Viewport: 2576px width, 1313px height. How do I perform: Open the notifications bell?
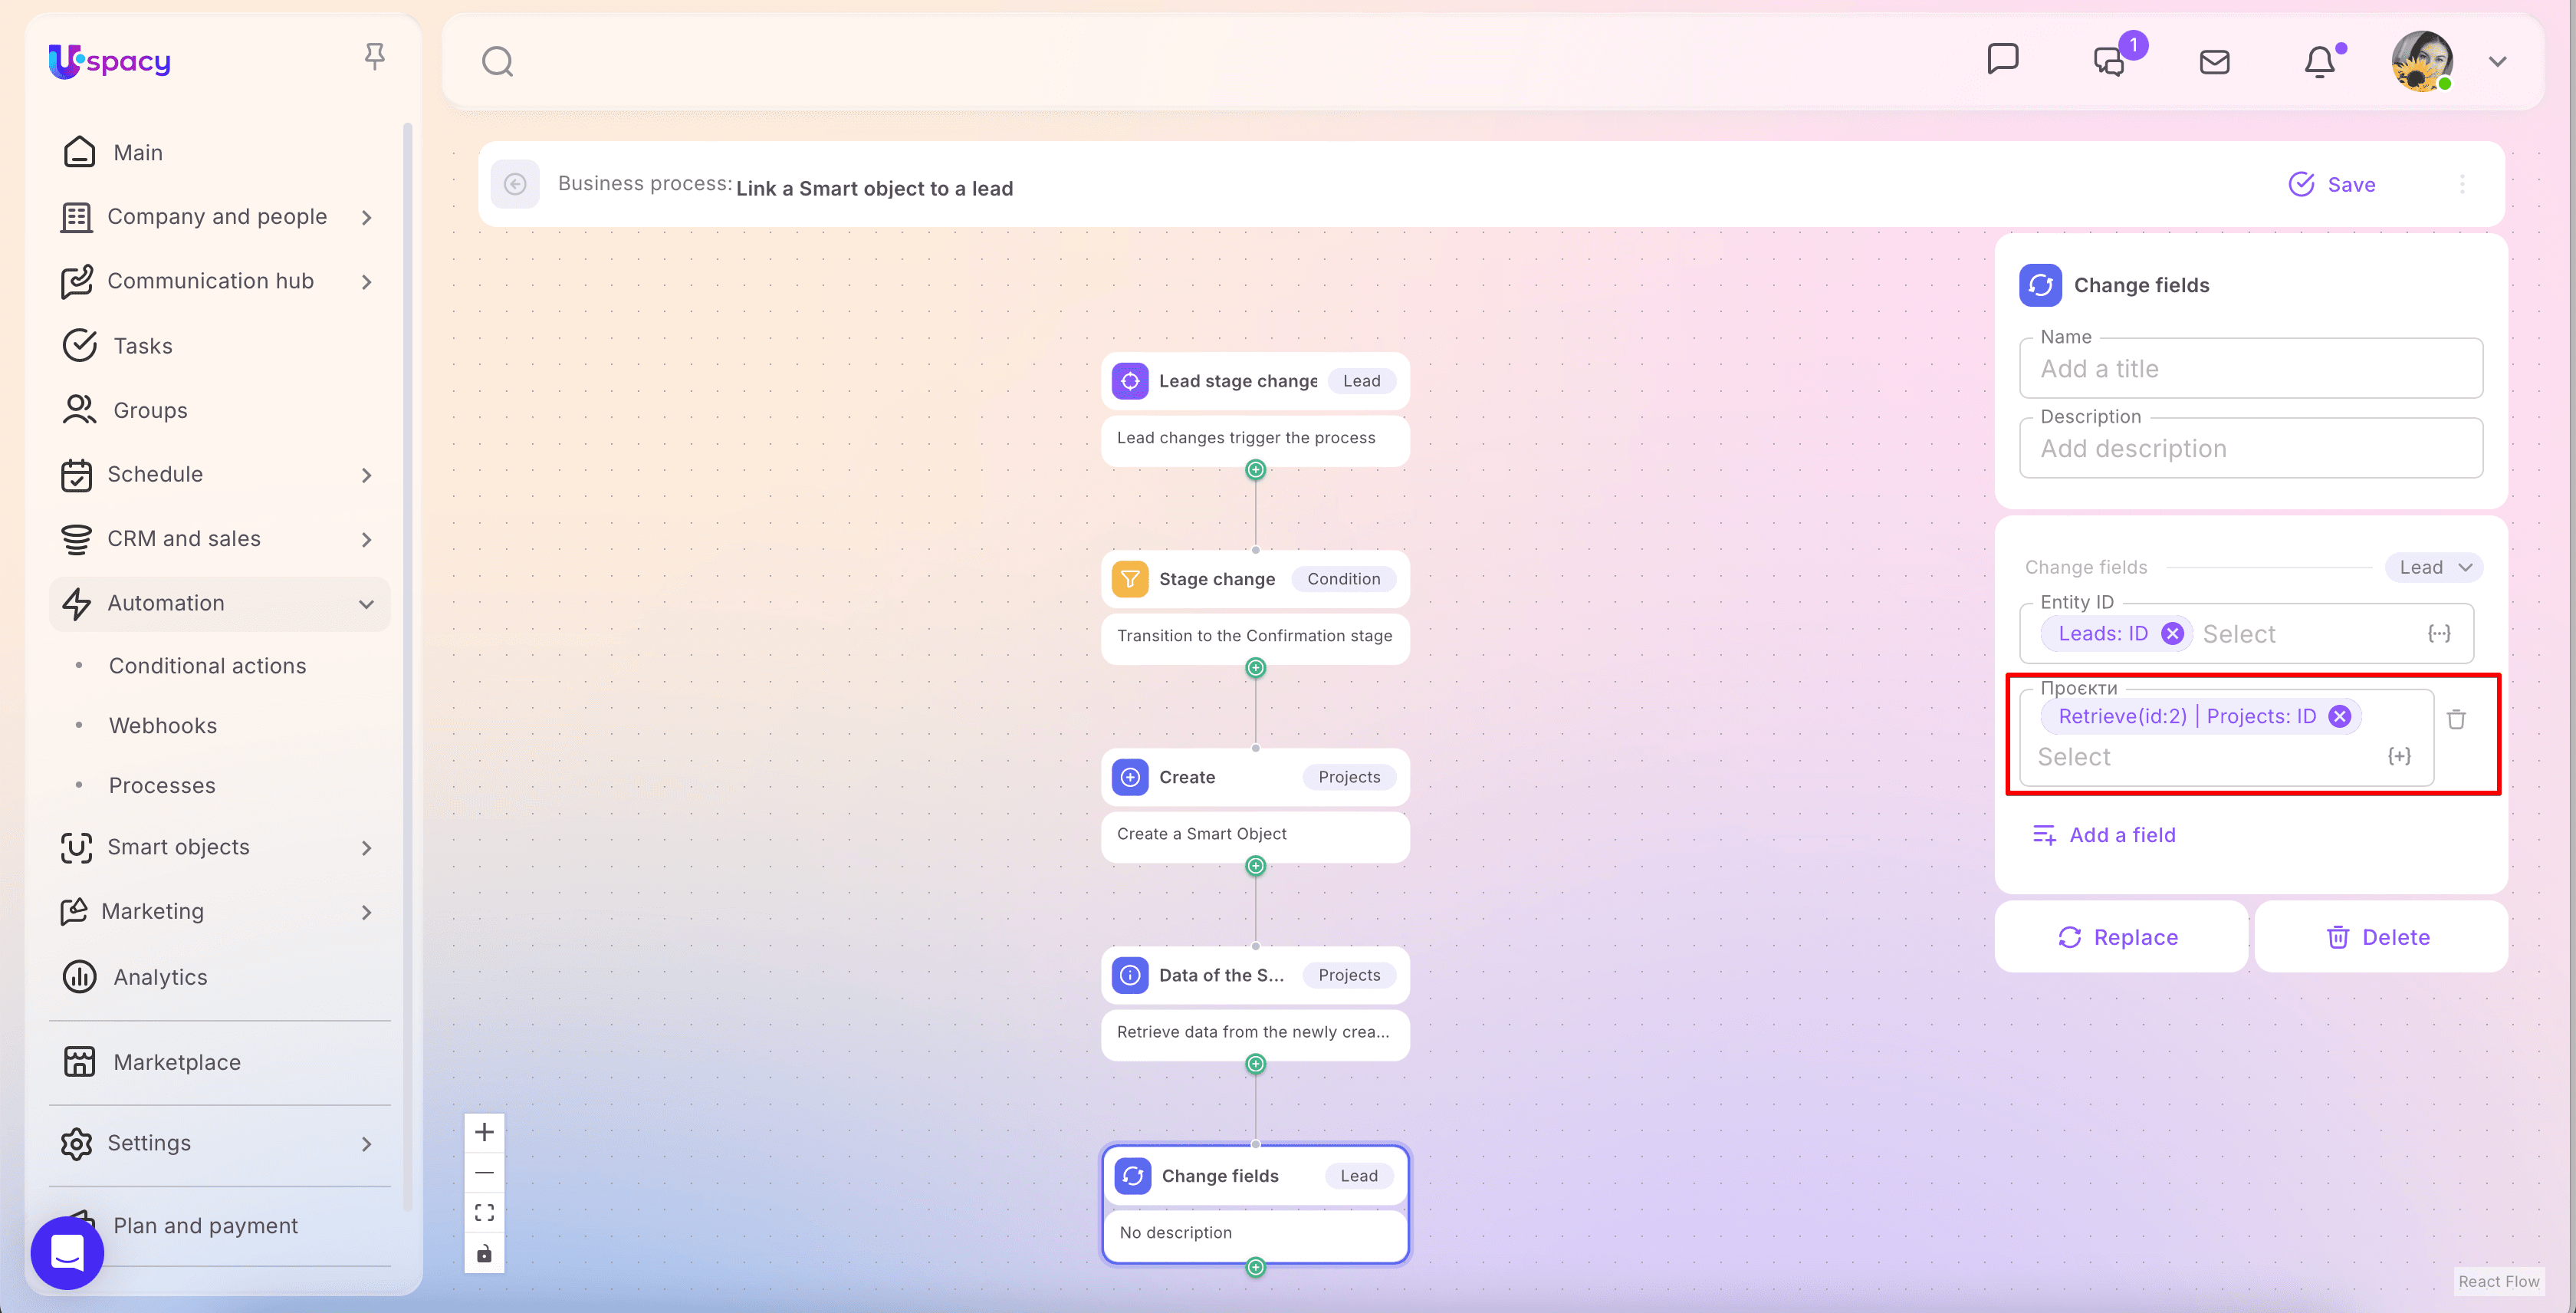[2320, 62]
